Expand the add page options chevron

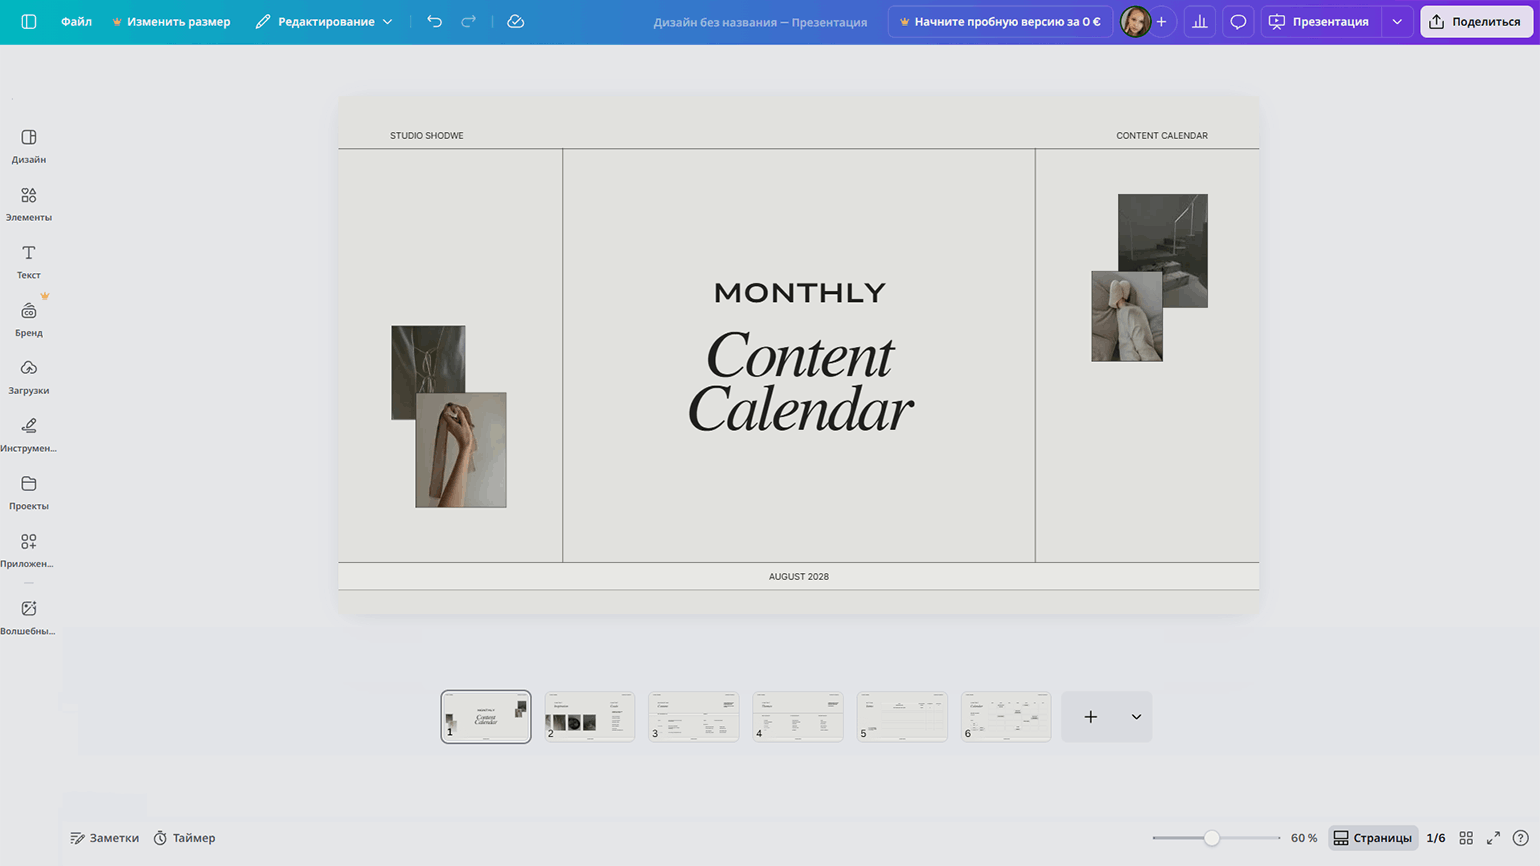coord(1136,717)
